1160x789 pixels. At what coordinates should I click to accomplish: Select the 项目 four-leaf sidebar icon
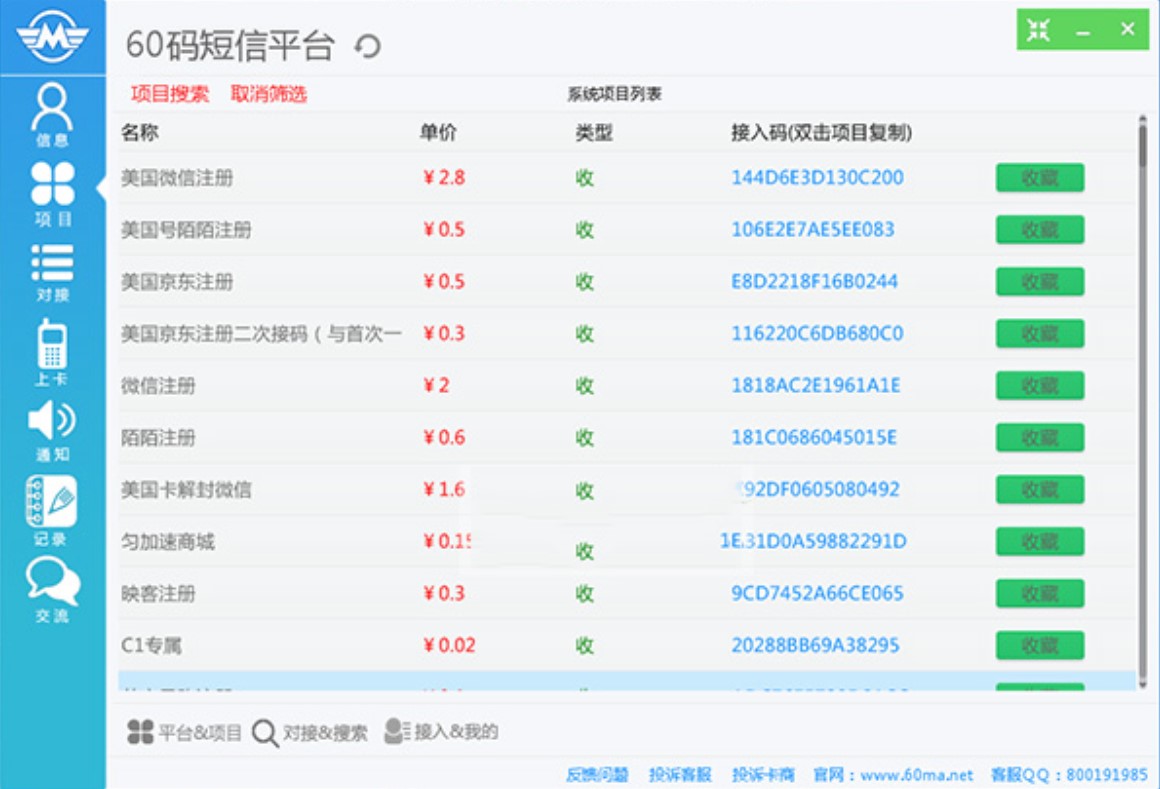click(52, 194)
